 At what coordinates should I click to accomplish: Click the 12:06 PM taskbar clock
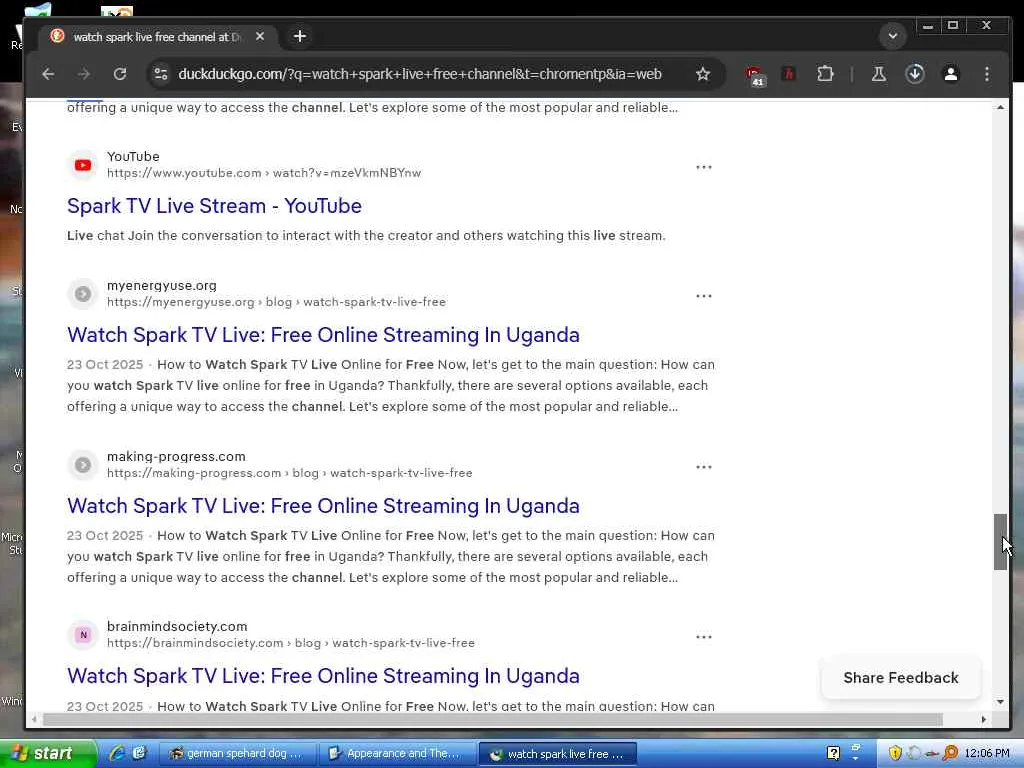click(987, 754)
